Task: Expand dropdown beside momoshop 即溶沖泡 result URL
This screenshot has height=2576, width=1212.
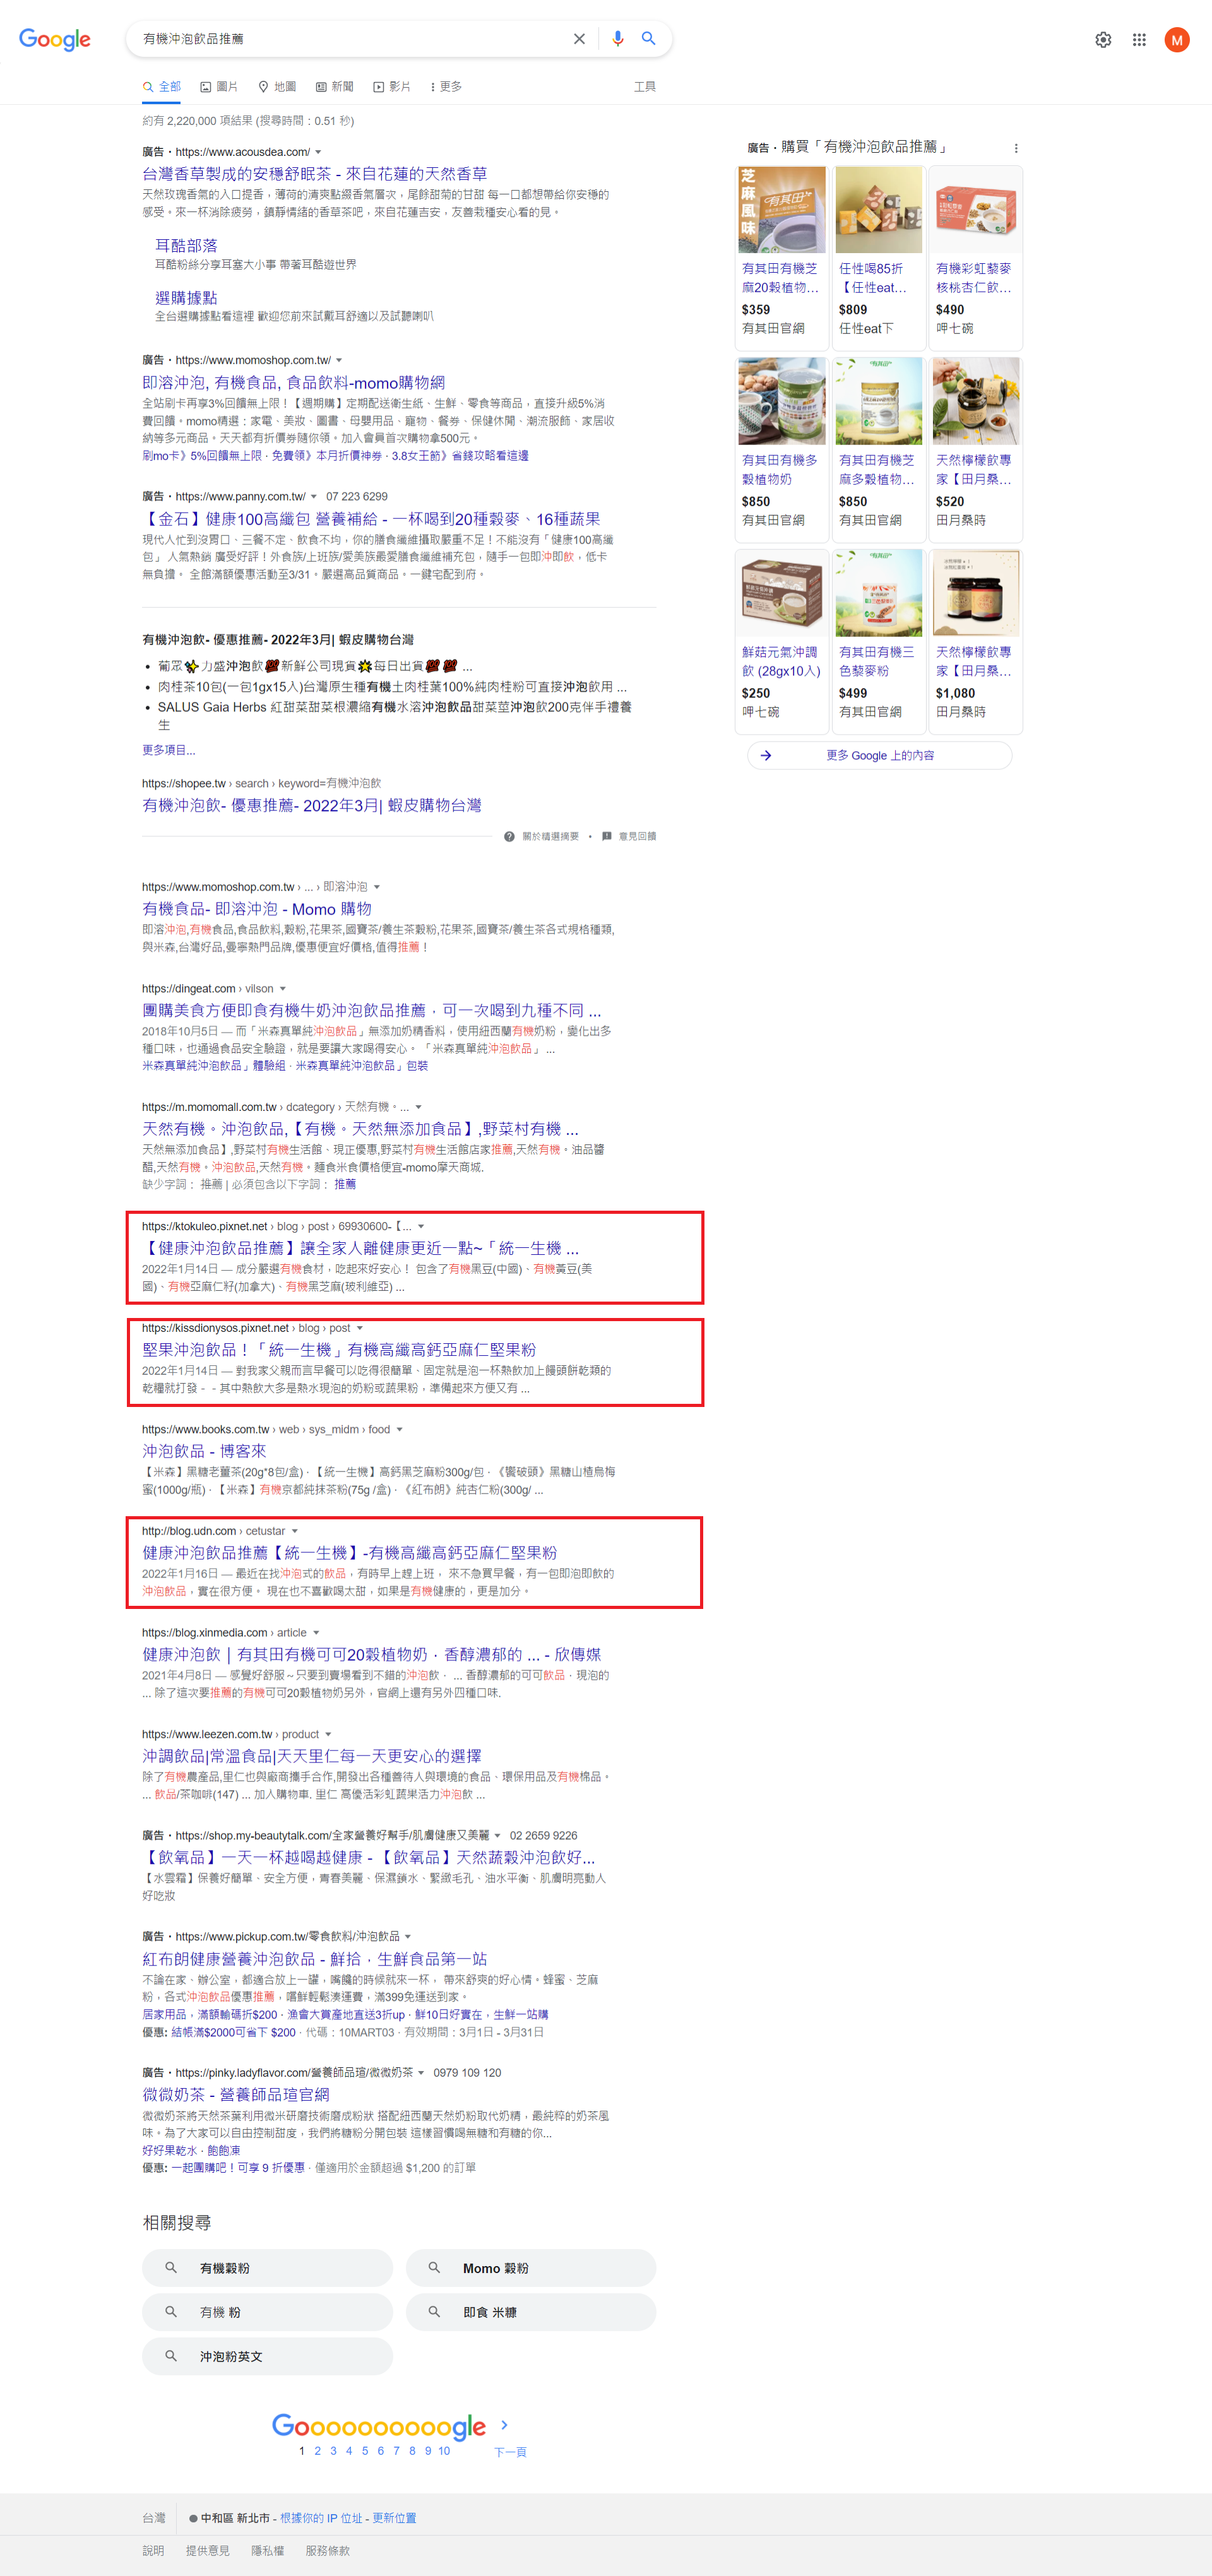Action: [x=377, y=887]
